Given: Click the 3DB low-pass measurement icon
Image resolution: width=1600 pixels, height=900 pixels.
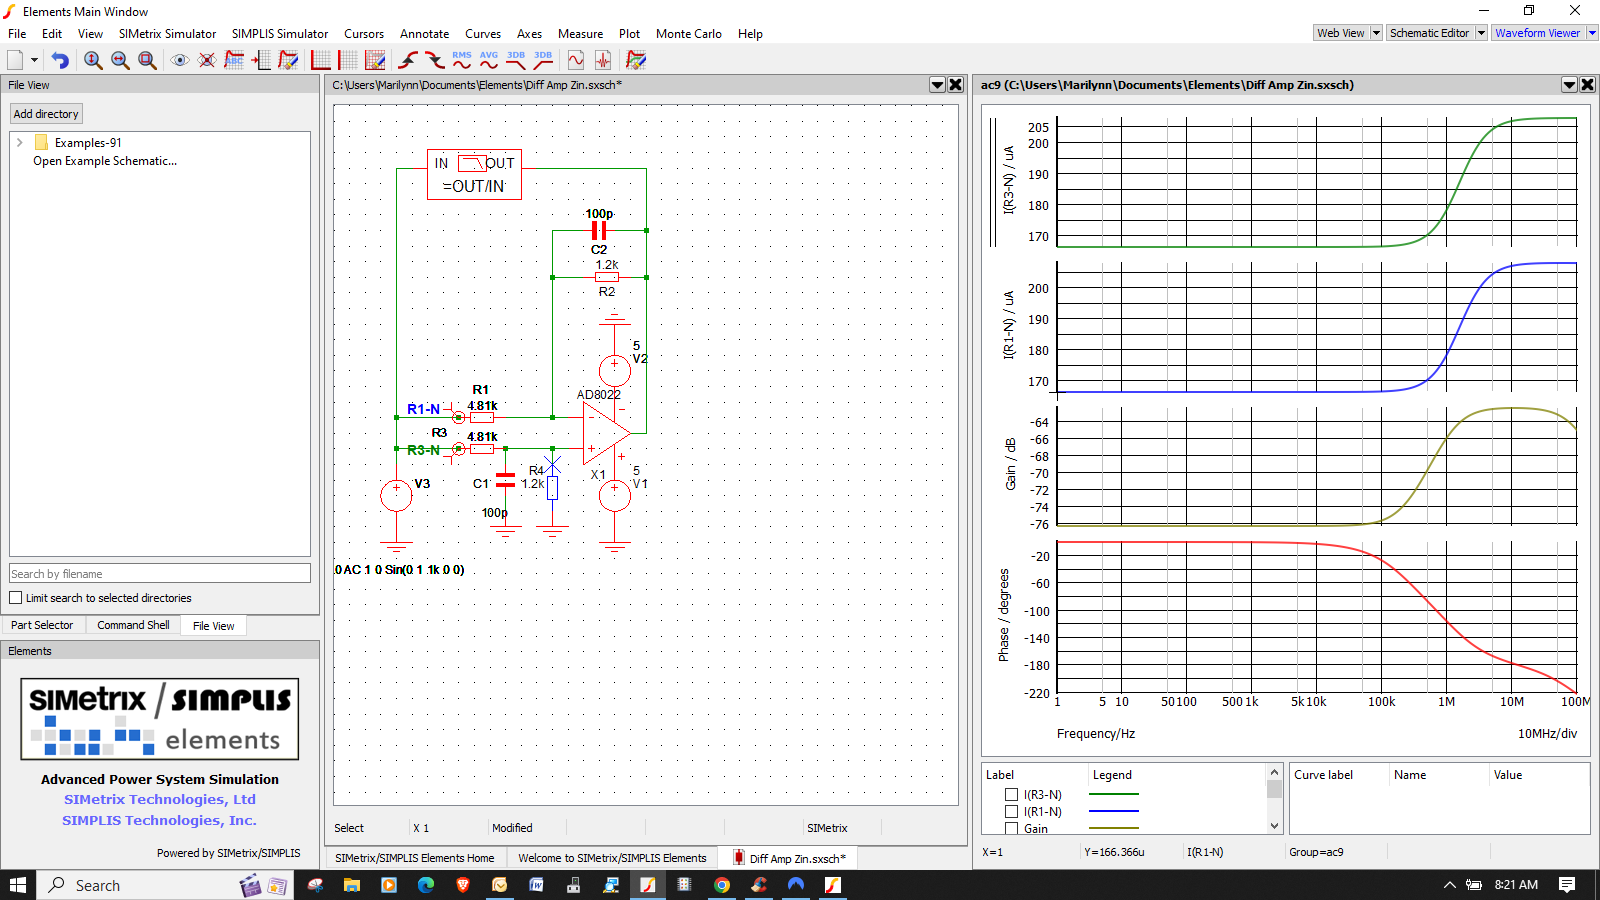Looking at the screenshot, I should [516, 60].
